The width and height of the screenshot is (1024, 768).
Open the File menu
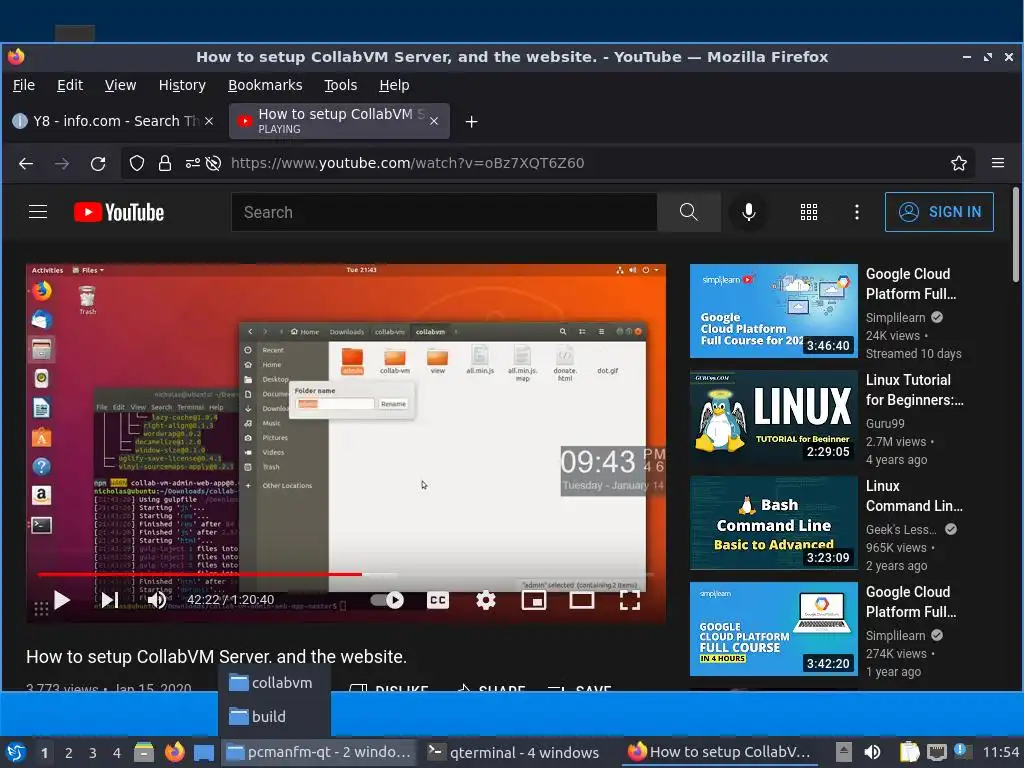[x=24, y=85]
